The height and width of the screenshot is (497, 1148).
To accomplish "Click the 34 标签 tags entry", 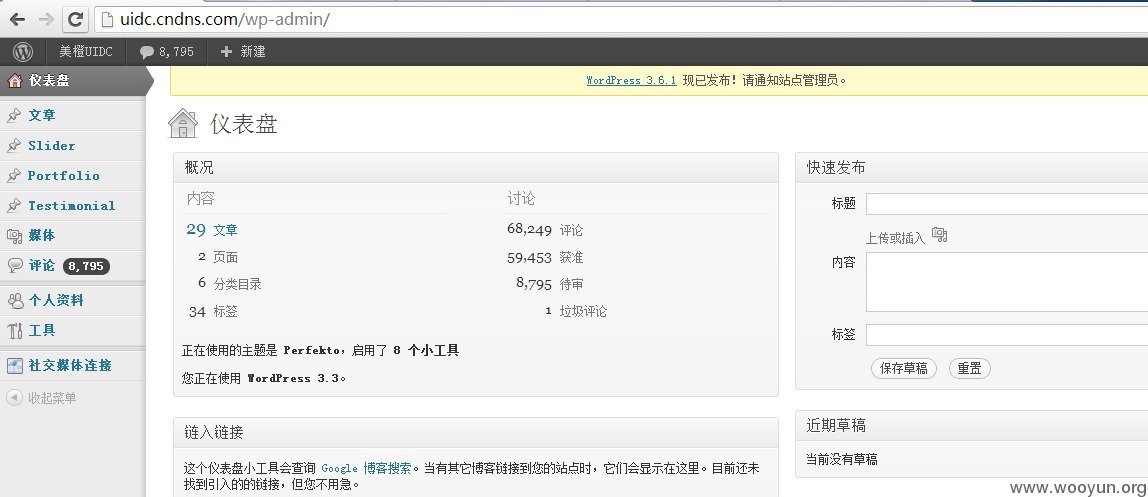I will coord(213,312).
